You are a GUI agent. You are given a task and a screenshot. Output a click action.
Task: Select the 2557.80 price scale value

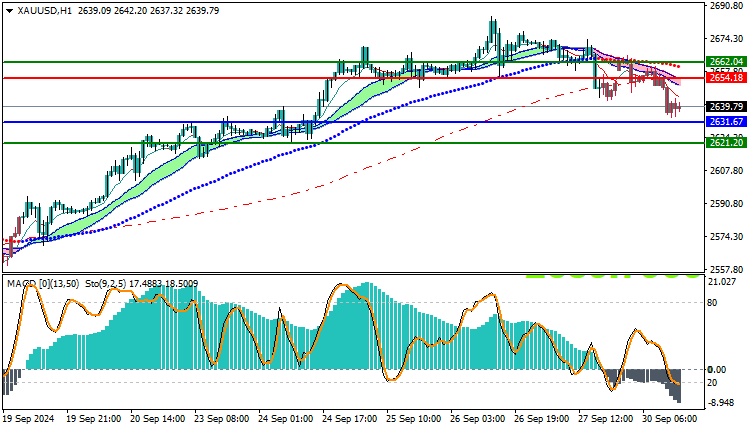(726, 269)
